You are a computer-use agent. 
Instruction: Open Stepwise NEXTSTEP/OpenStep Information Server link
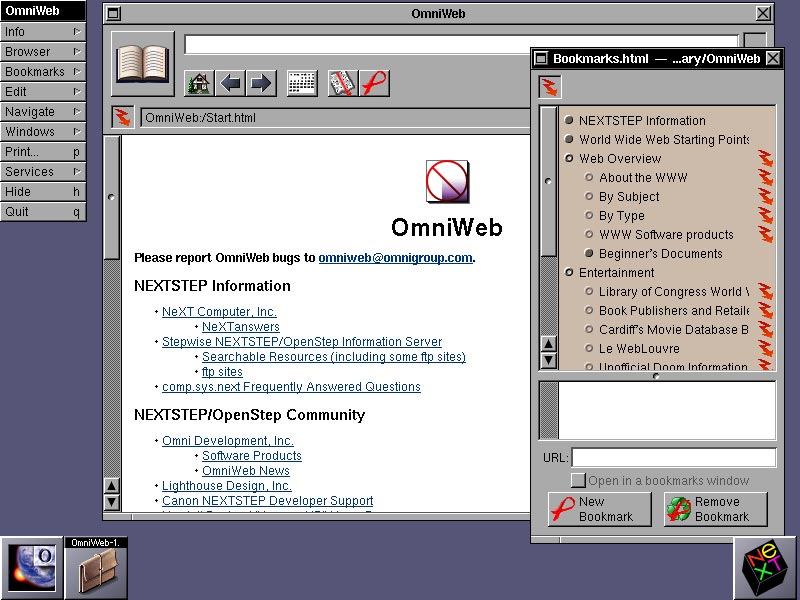pyautogui.click(x=302, y=341)
